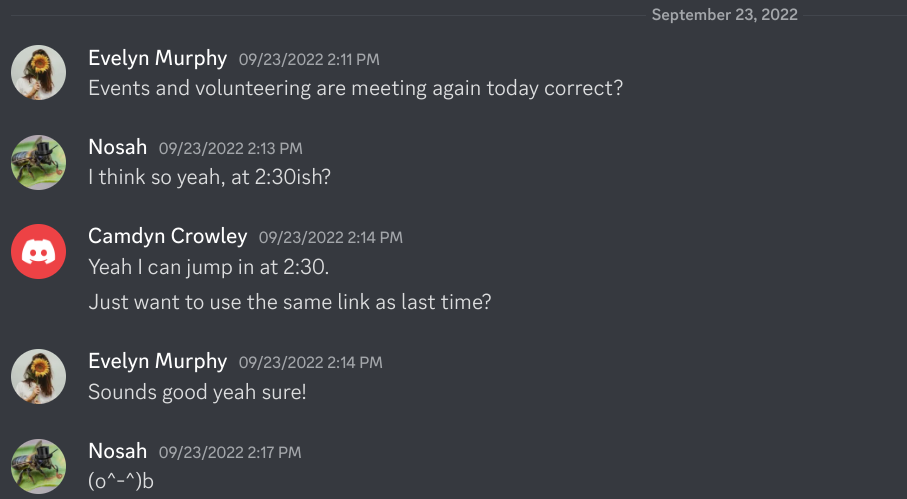Click the Evelyn Murphy username above "Sounds good yeah sure!"
The height and width of the screenshot is (499, 907).
click(158, 362)
